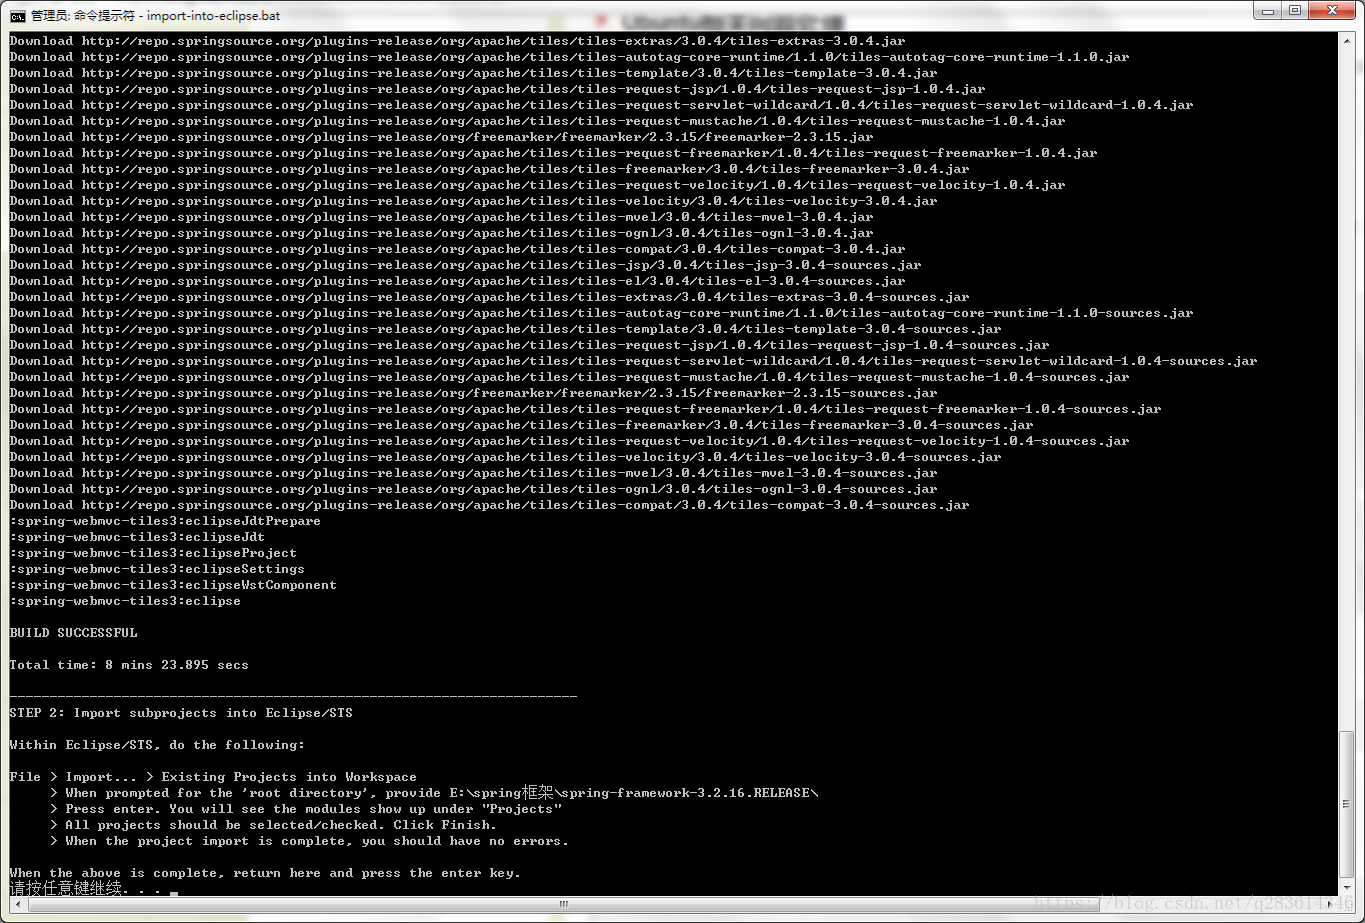
Task: Click the Download line for tiles-ognl-3.0.4-sources.jar
Action: coord(474,489)
